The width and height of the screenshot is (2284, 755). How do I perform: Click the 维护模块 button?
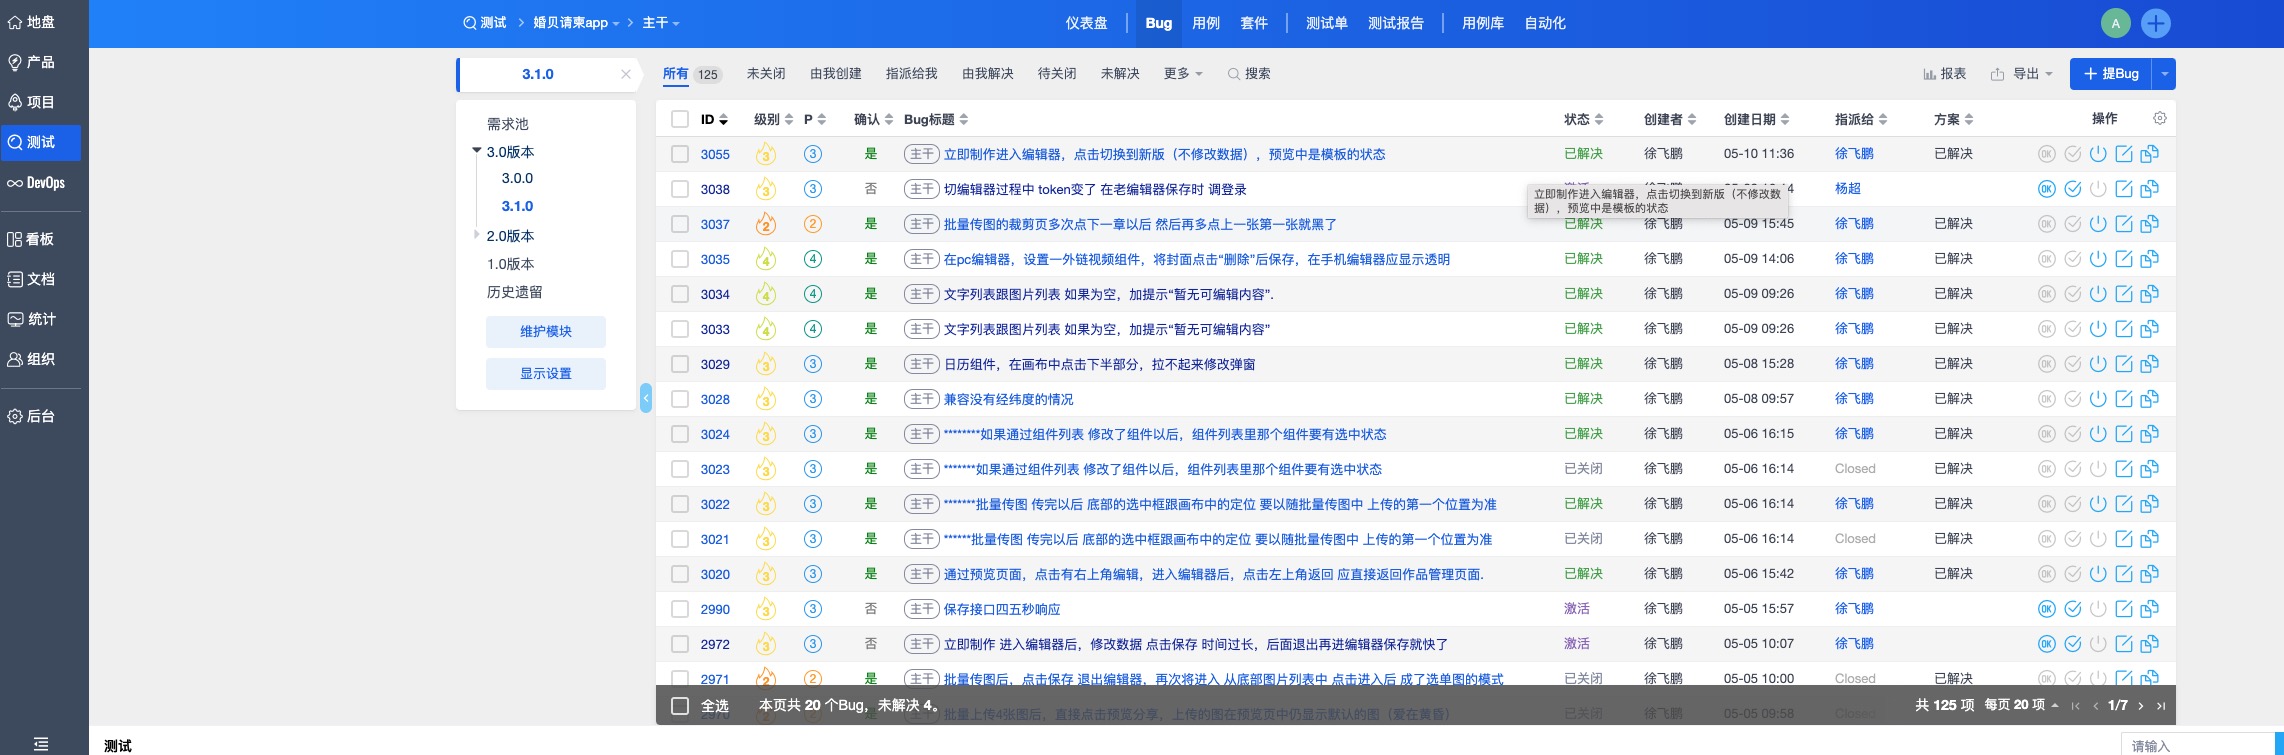pyautogui.click(x=545, y=331)
